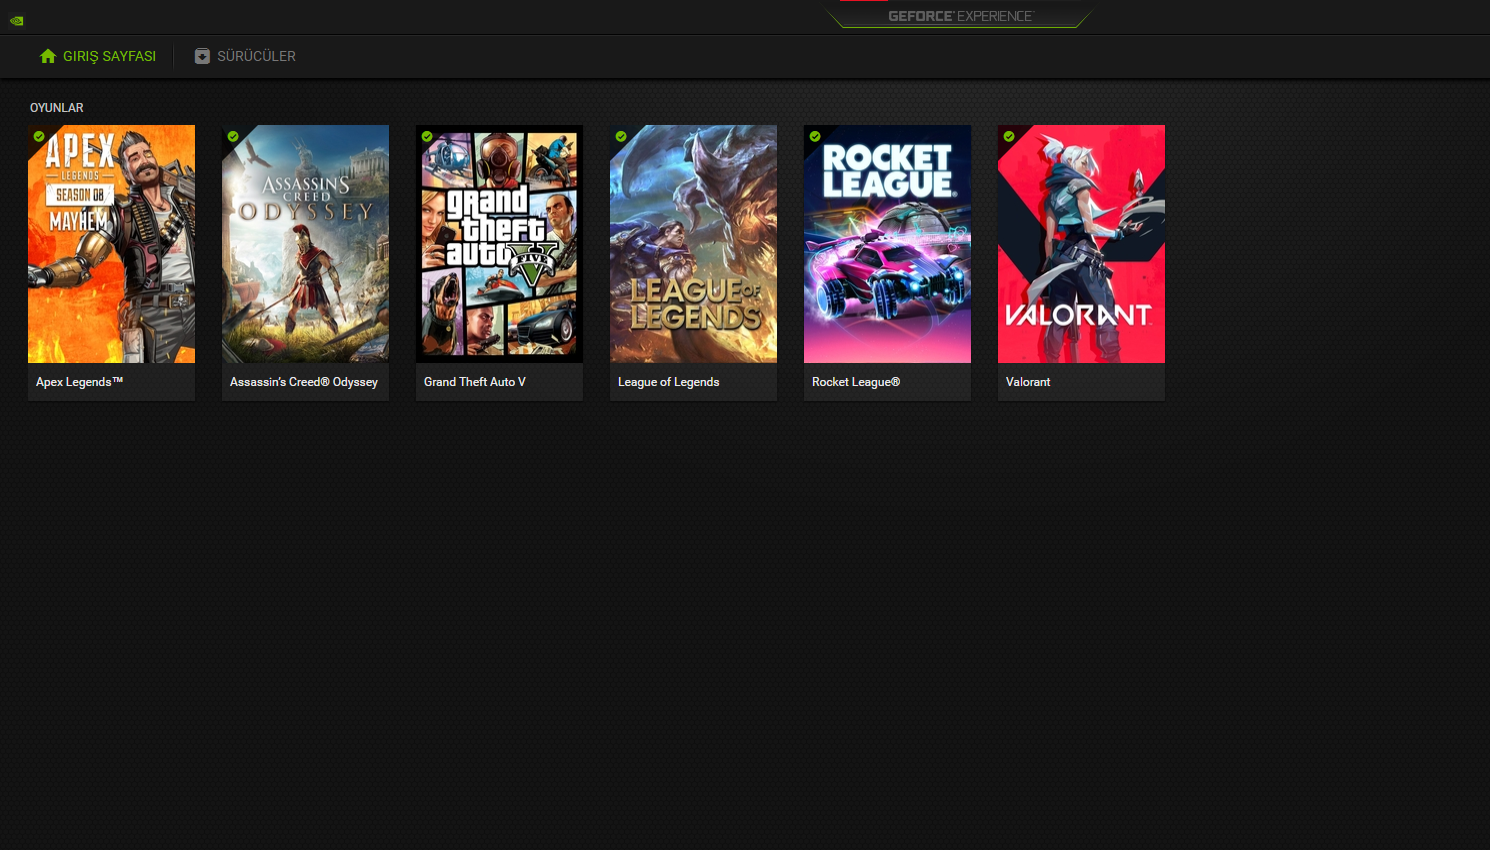
Task: Click the NVIDIA logo icon
Action: pos(17,20)
